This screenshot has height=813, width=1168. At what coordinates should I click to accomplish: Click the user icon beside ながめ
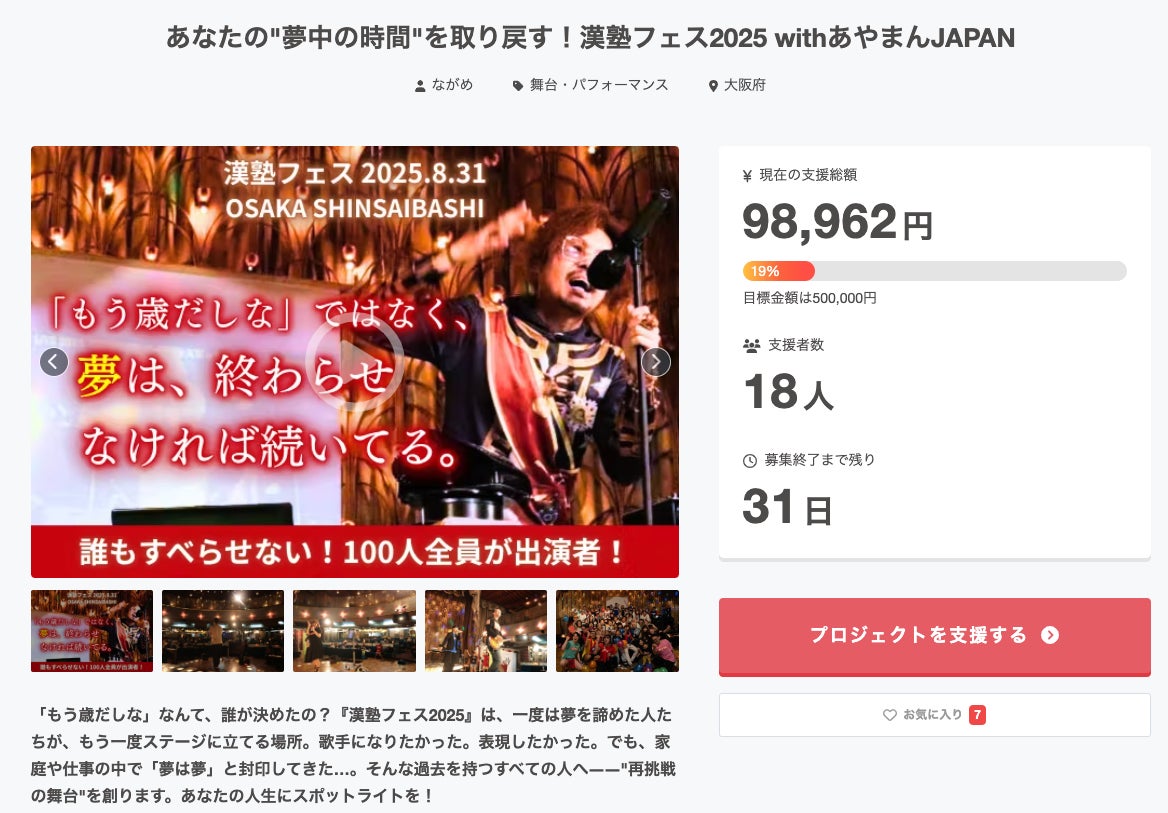coord(420,86)
